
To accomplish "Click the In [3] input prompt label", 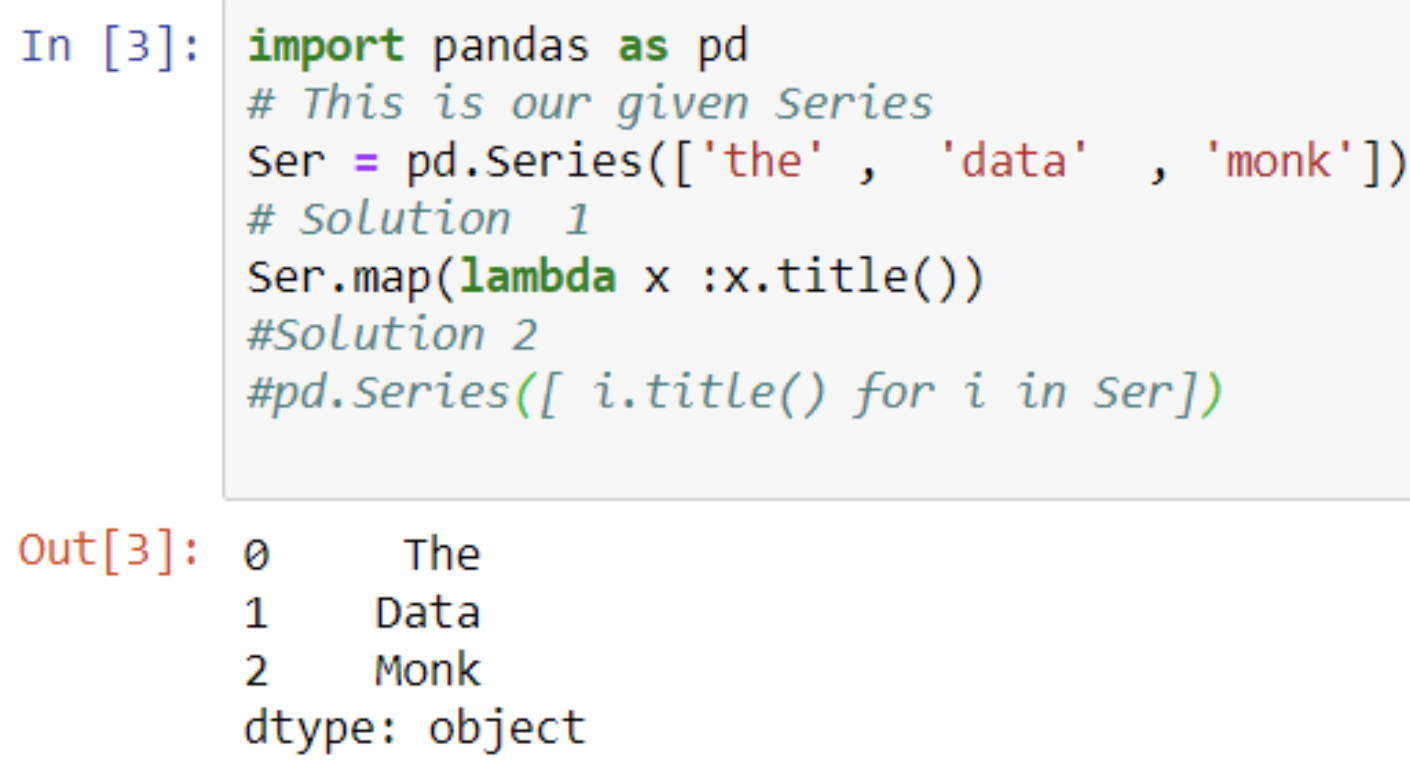I will 111,46.
